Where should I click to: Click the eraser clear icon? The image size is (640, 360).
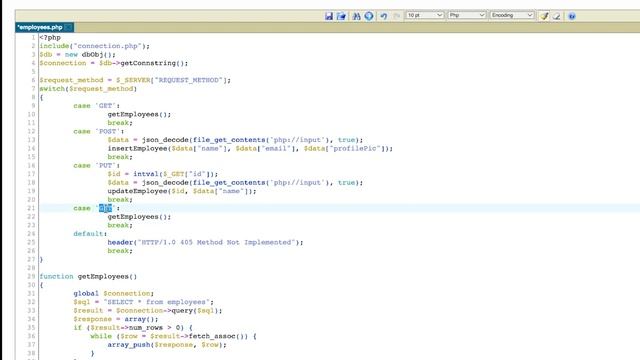[556, 16]
